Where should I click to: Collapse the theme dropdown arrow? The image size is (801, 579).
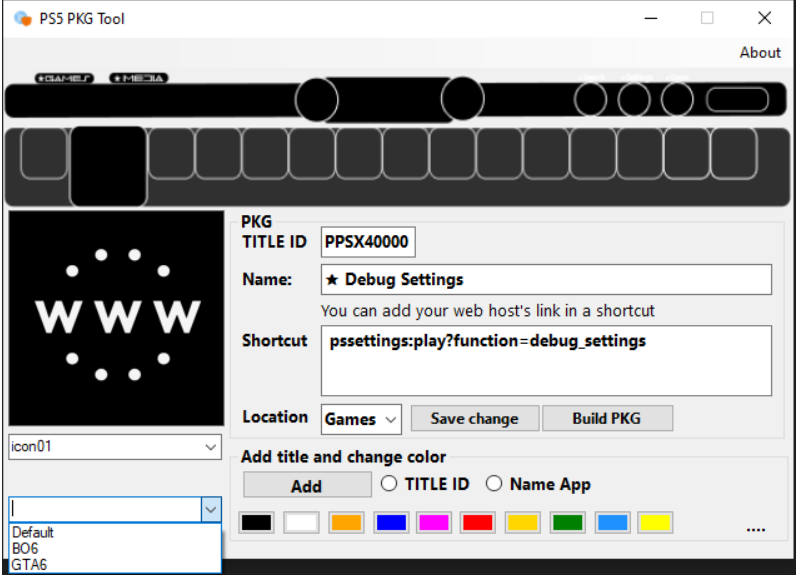coord(210,509)
